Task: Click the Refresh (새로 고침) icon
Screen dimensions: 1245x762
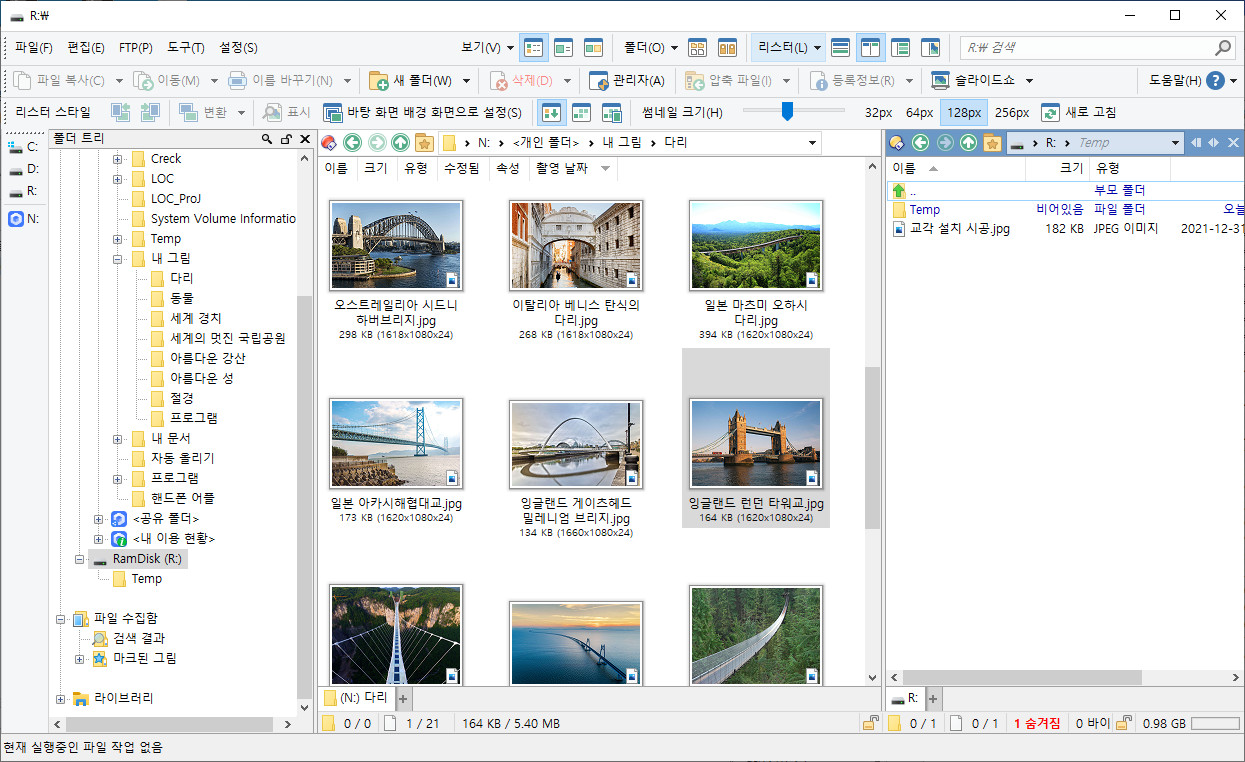Action: [1050, 112]
